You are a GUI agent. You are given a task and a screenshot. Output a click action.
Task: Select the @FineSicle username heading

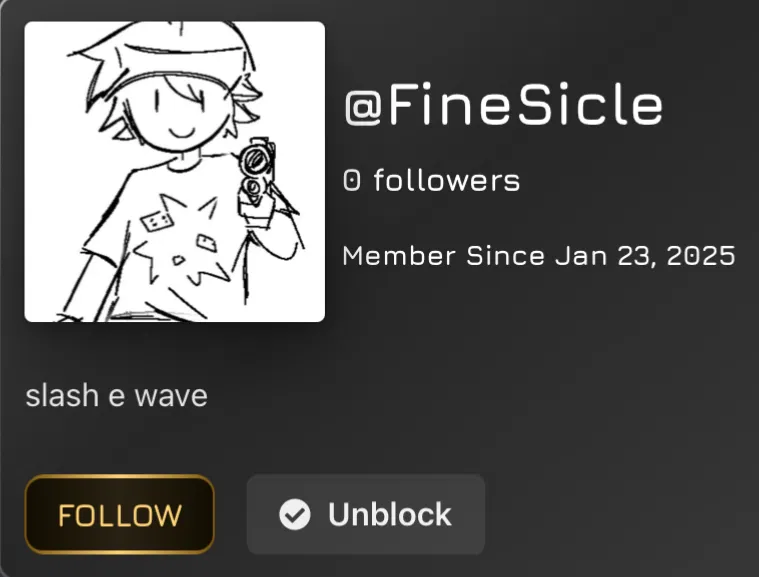tap(503, 106)
